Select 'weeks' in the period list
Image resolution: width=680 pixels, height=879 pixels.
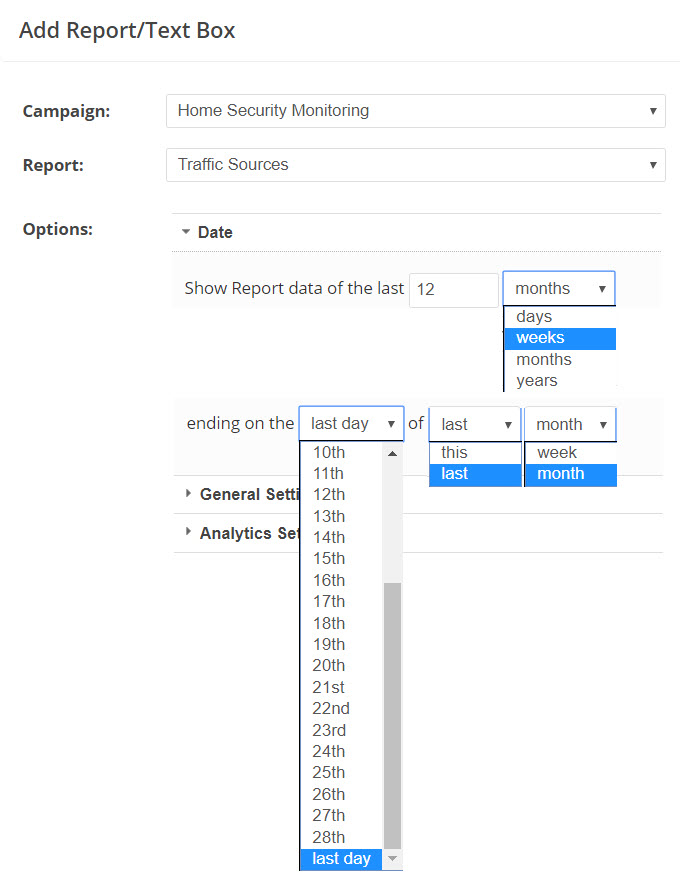(541, 338)
